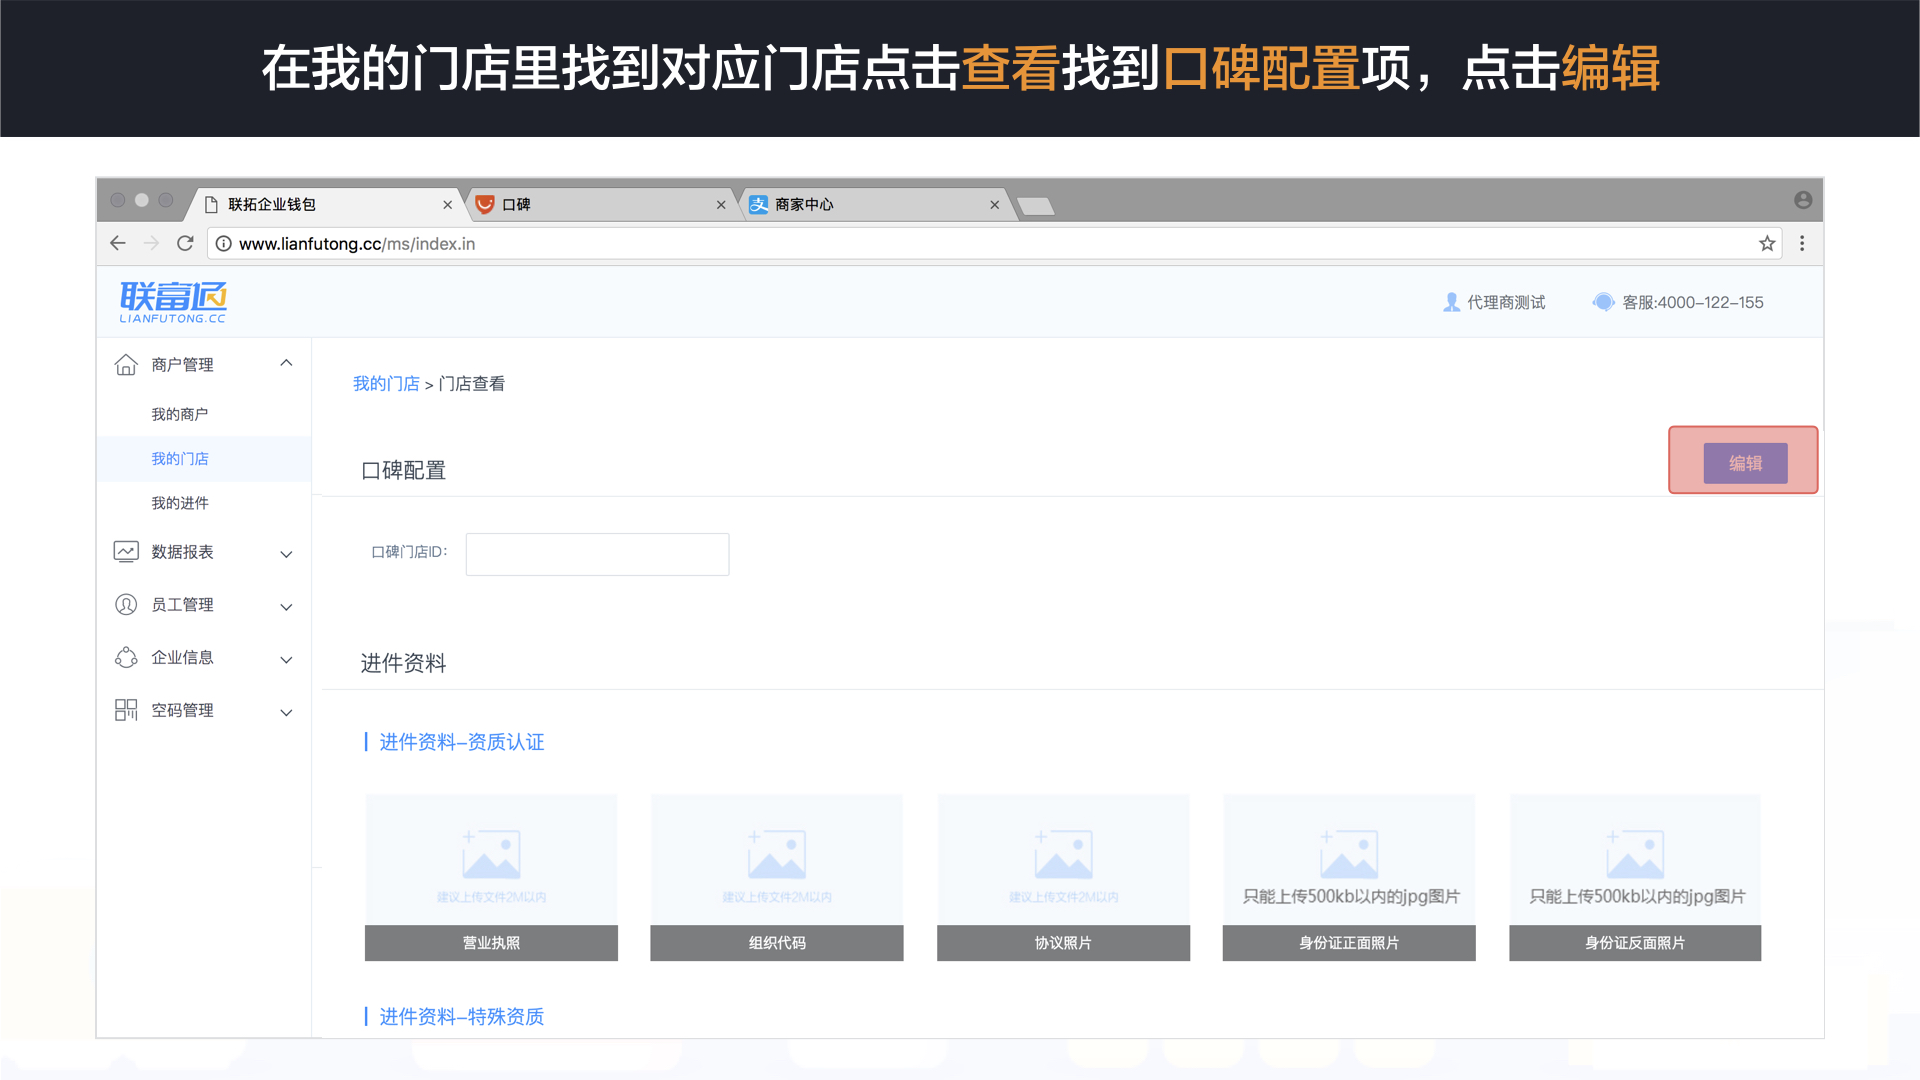Click the 联富通 logo
The width and height of the screenshot is (1920, 1080).
click(173, 302)
